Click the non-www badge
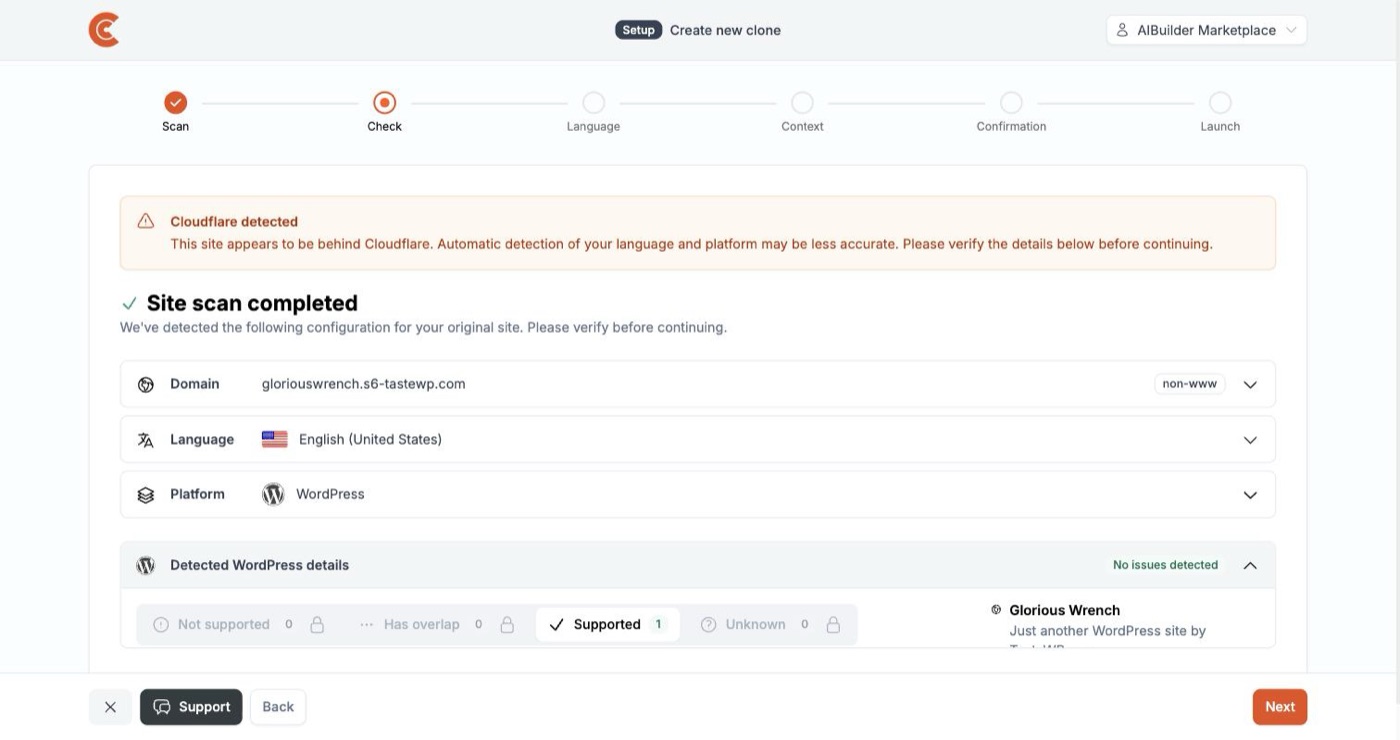 1189,384
